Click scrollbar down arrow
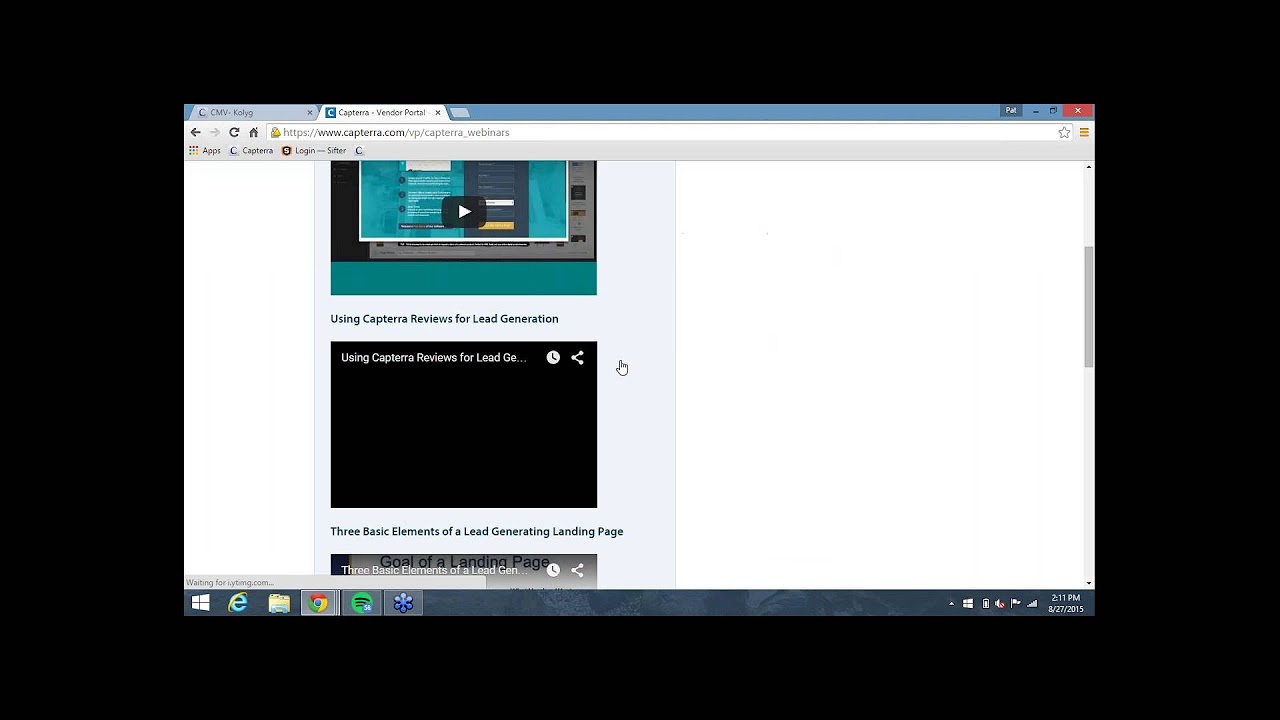Viewport: 1280px width, 720px height. tap(1089, 582)
